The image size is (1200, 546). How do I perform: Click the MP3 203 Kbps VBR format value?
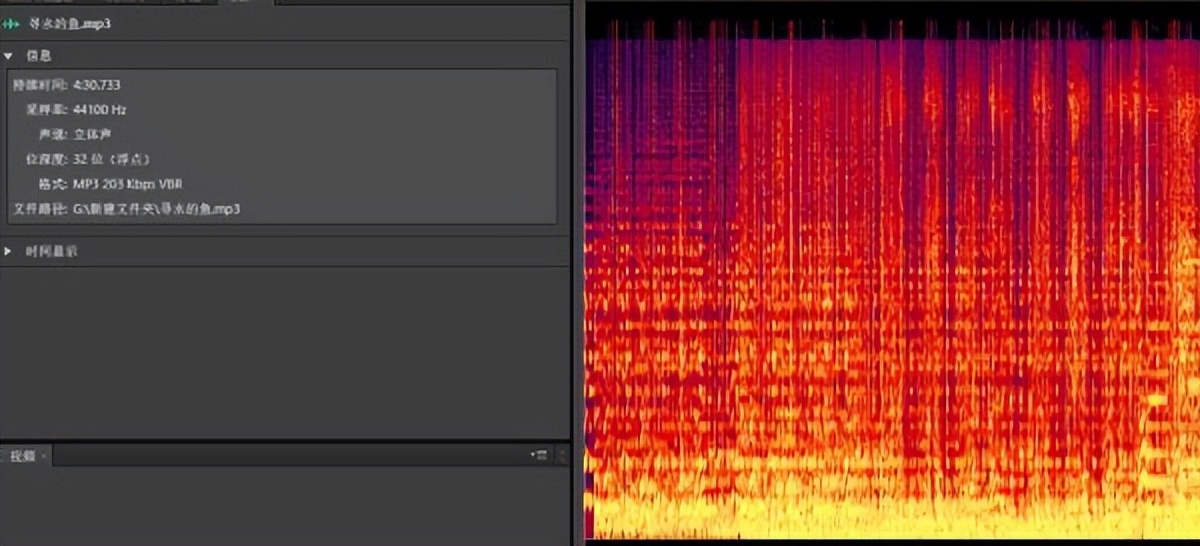[127, 184]
